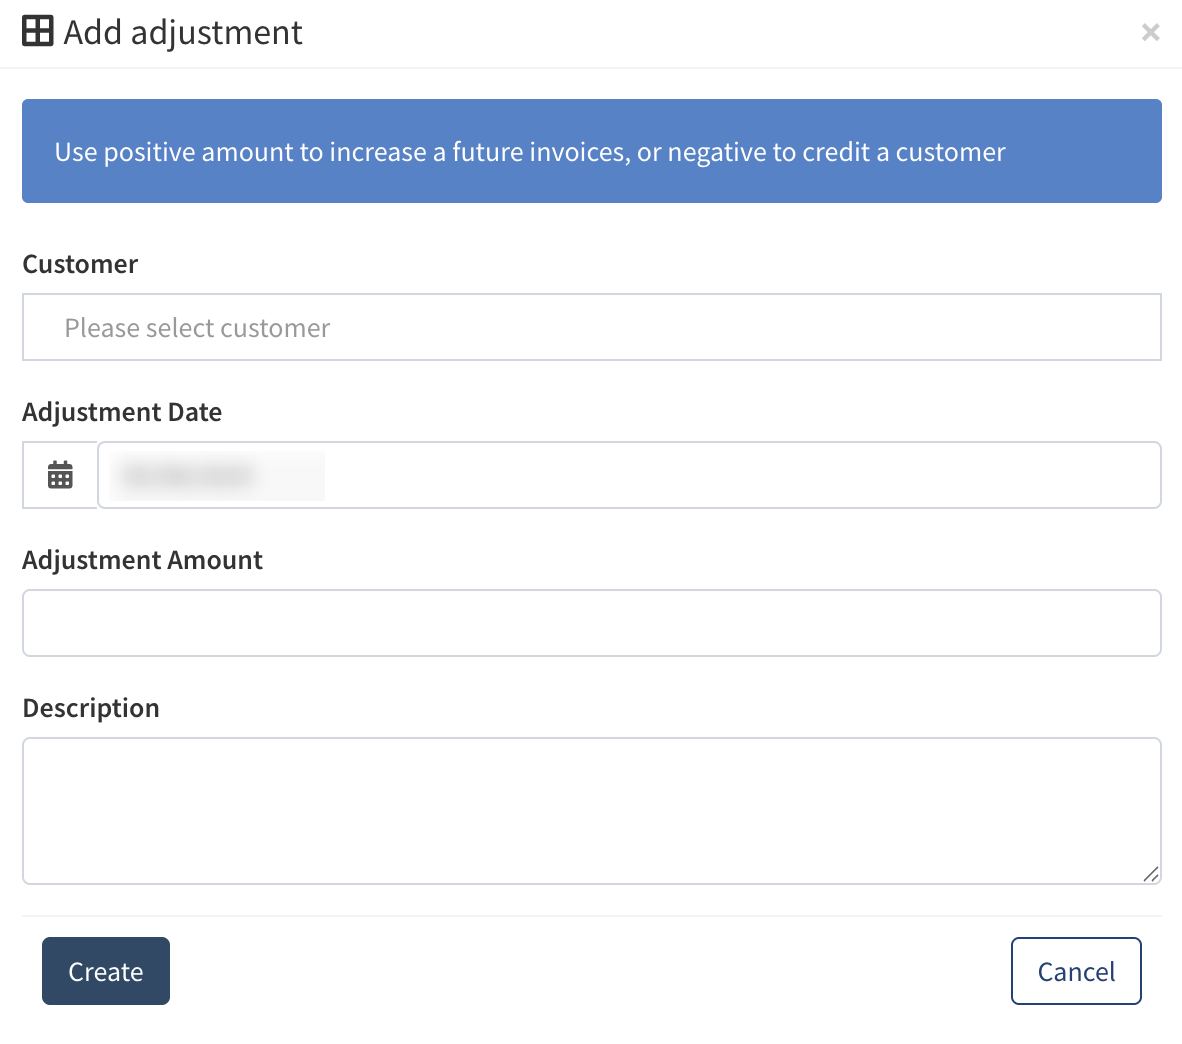Click the Adjustment Amount label
The width and height of the screenshot is (1182, 1044).
tap(142, 560)
